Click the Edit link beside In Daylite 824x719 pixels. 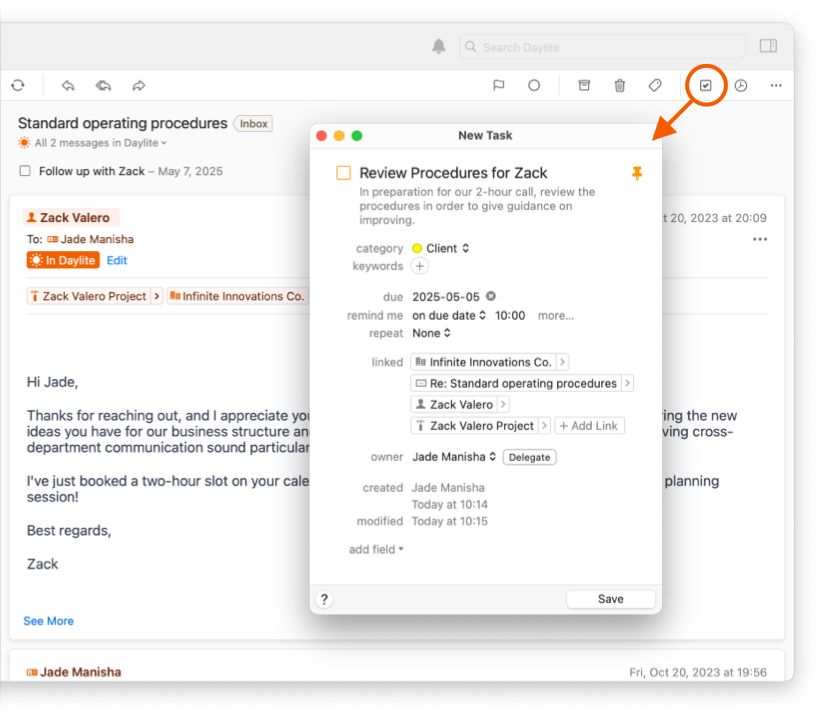[x=117, y=260]
